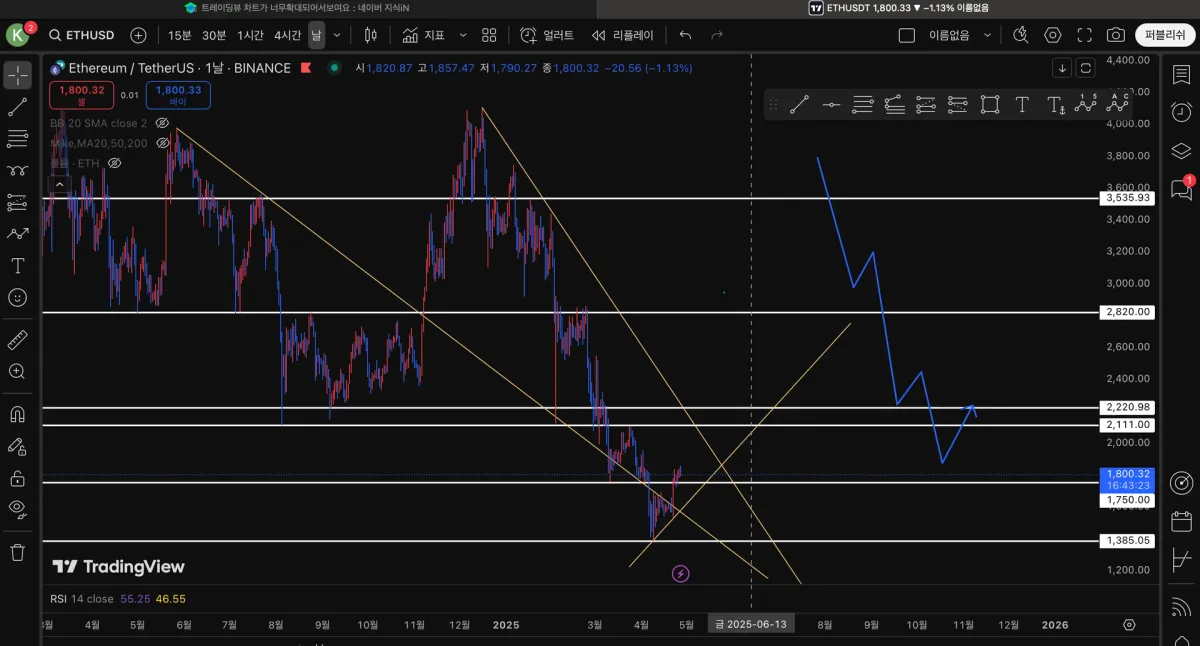Expand the time interval dropdown chevron
Screen dimensions: 1200x646
337,35
